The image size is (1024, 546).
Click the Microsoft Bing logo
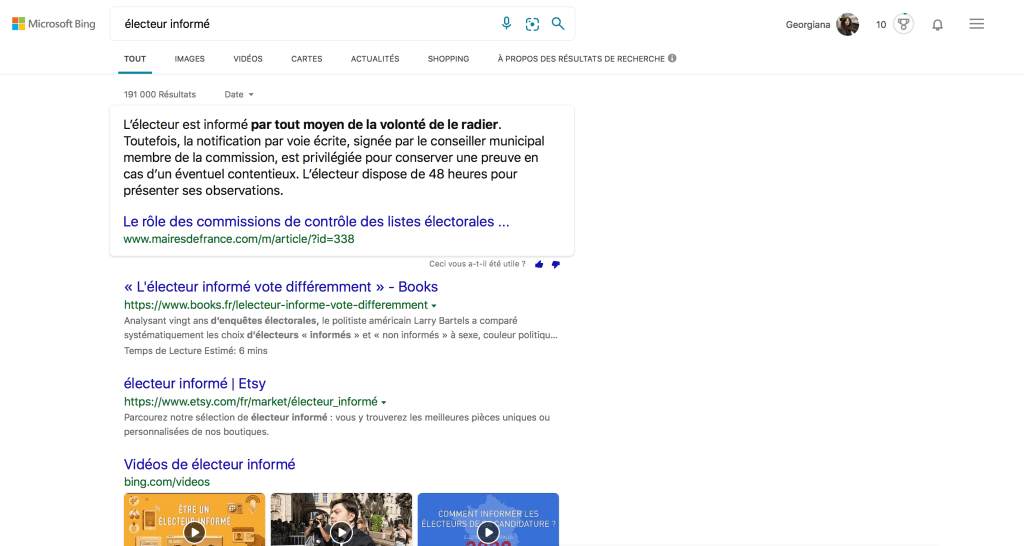tap(54, 24)
